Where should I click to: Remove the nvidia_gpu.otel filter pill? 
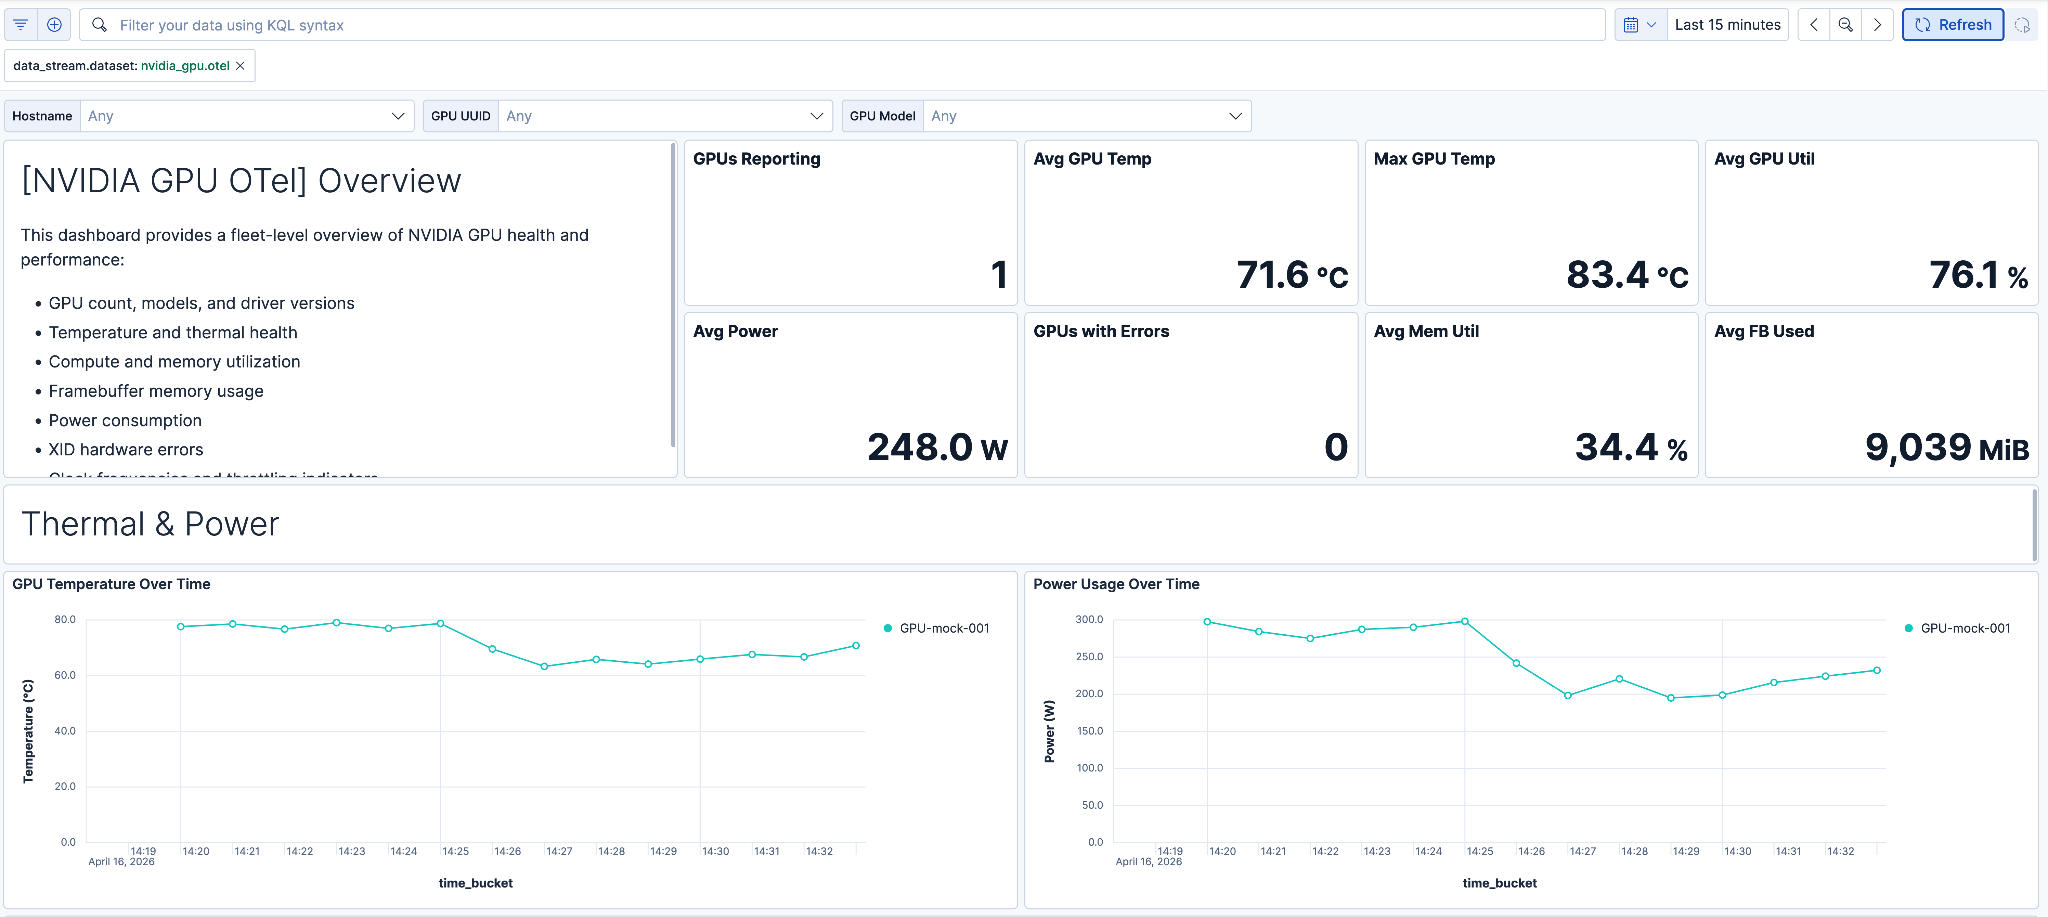point(240,66)
